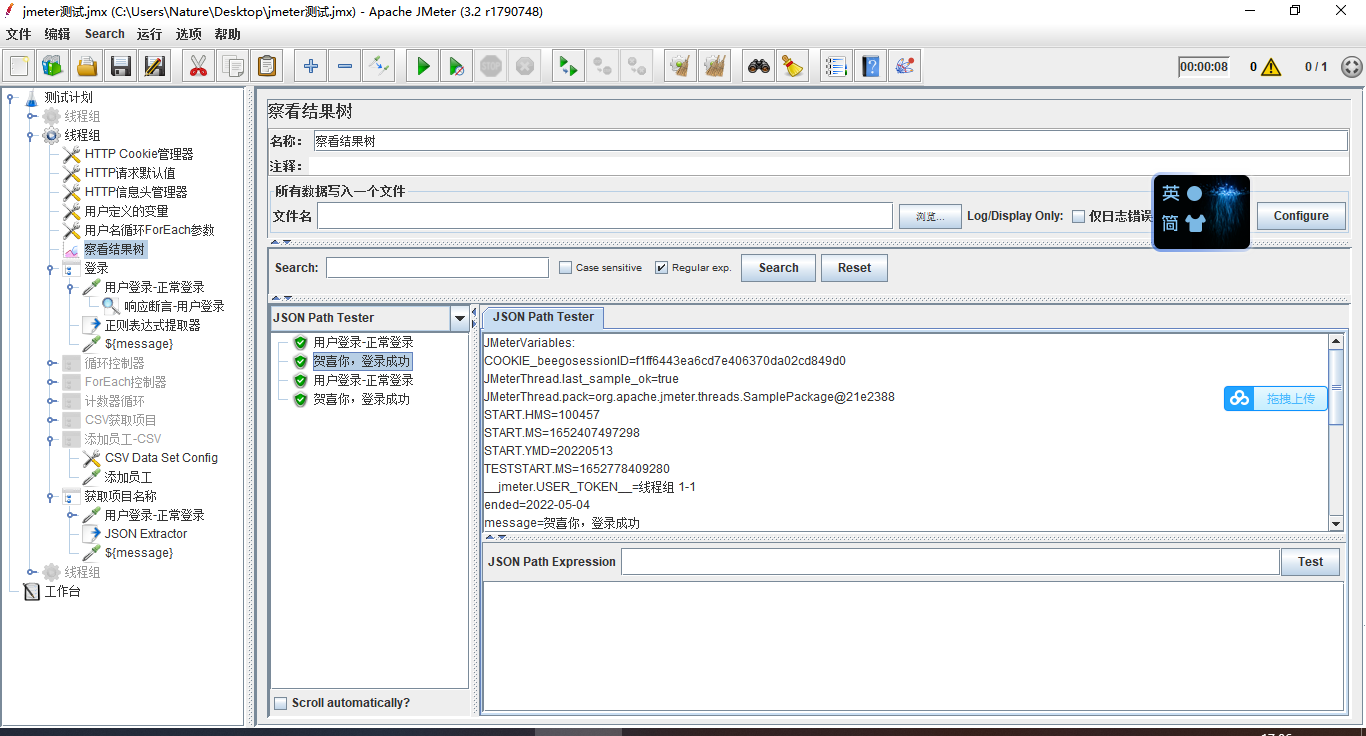Select HTTP信息头管理器 in the tree

coord(136,192)
